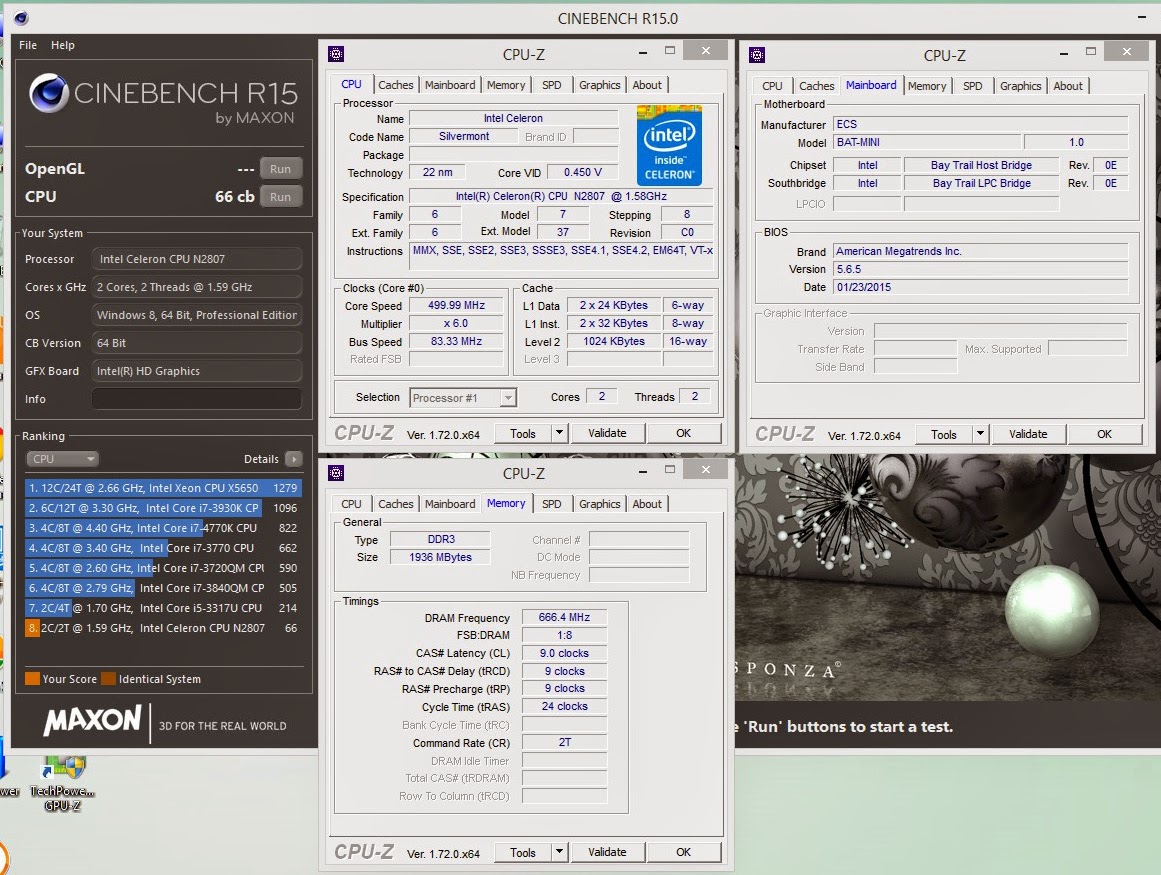The image size is (1161, 875).
Task: Click the CPU-Z icon in Memory CPU-Z window
Action: (336, 473)
